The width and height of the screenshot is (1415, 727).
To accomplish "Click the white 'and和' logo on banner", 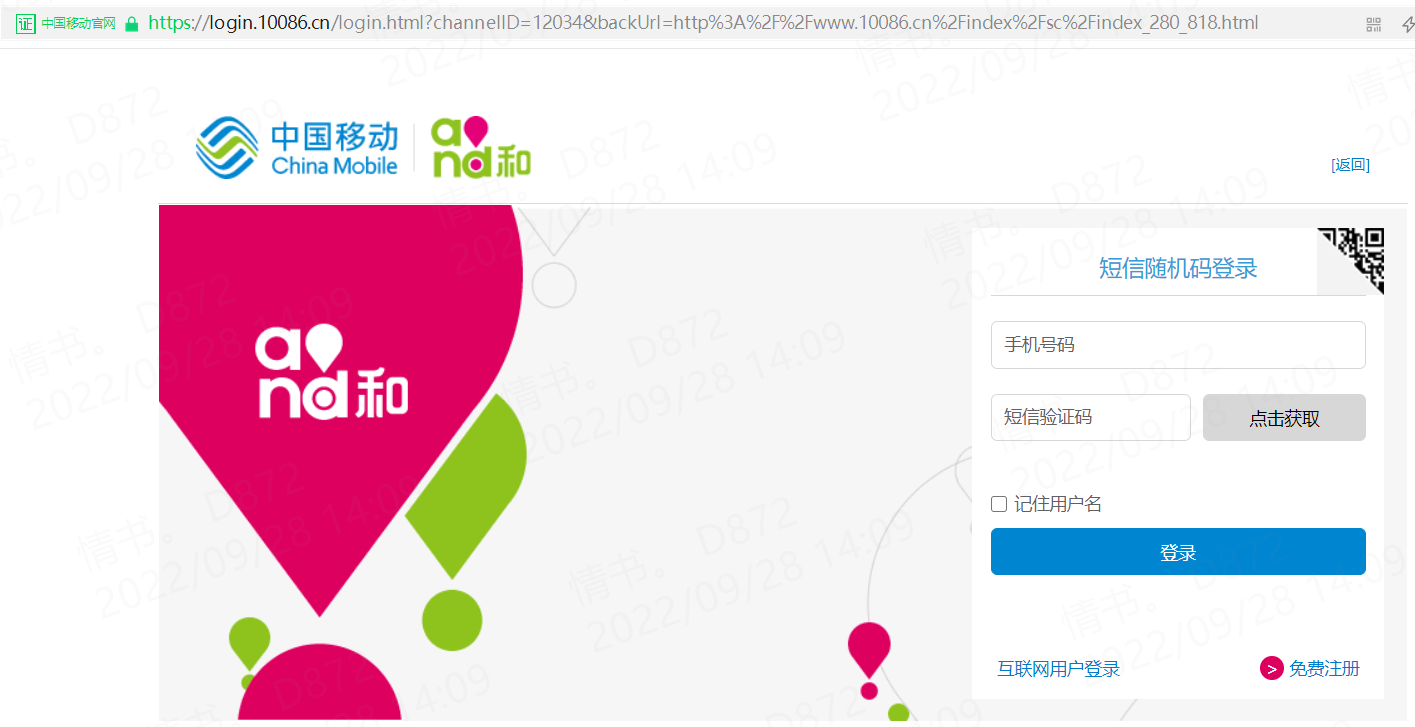I will [x=332, y=372].
